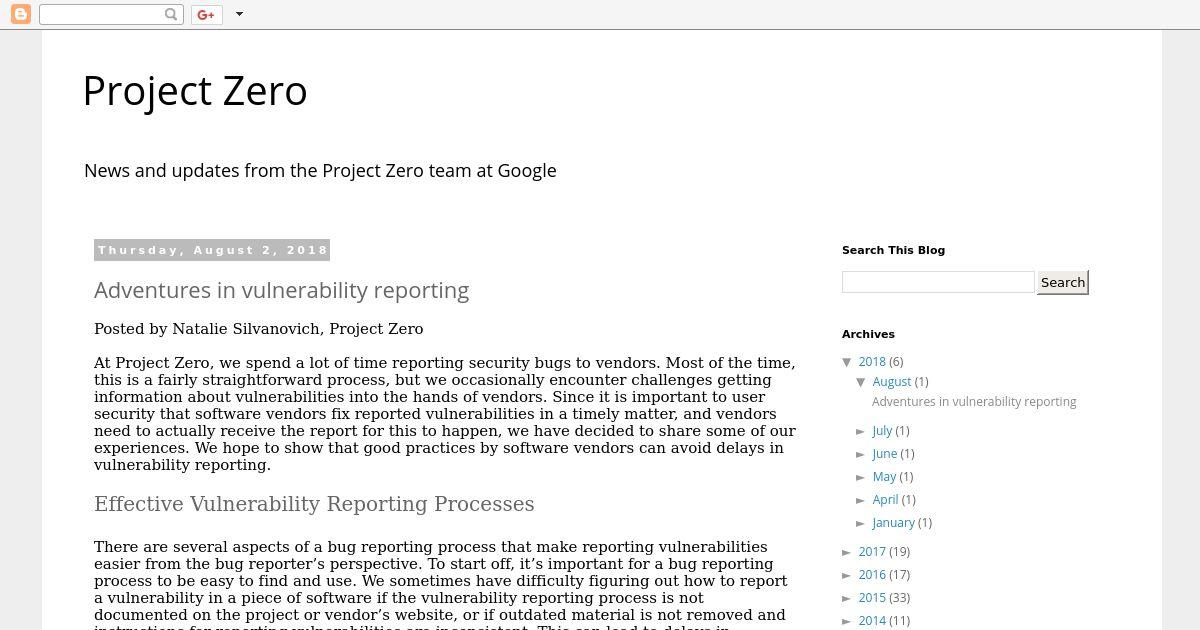Open the Blogger logo icon
Image resolution: width=1200 pixels, height=630 pixels.
point(20,14)
